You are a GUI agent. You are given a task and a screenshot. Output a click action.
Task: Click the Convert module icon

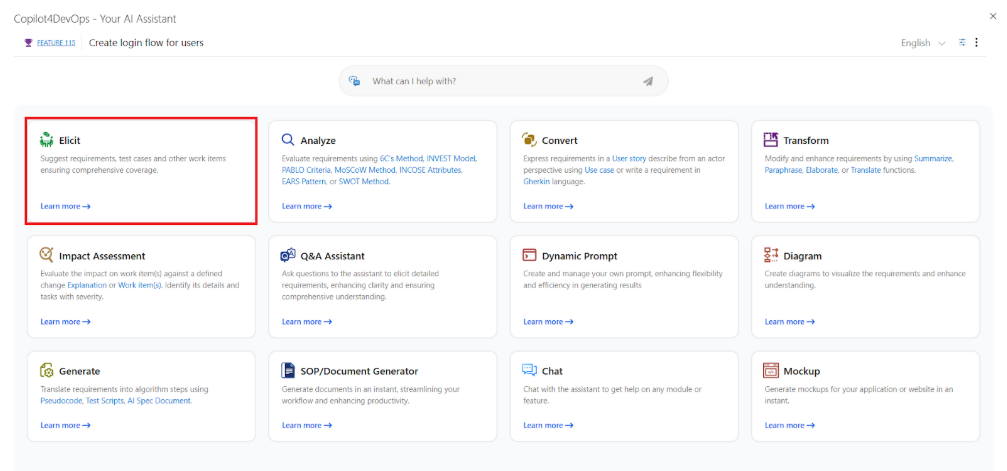529,139
